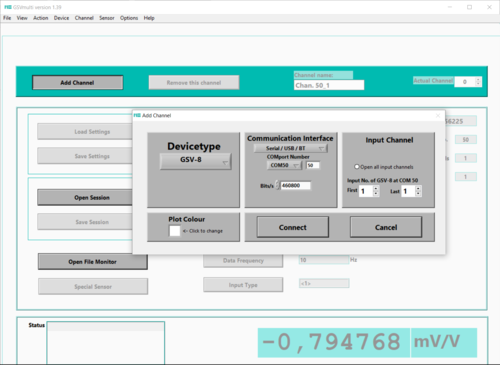500x365 pixels.
Task: Click the mV/V unit display
Action: point(444,342)
